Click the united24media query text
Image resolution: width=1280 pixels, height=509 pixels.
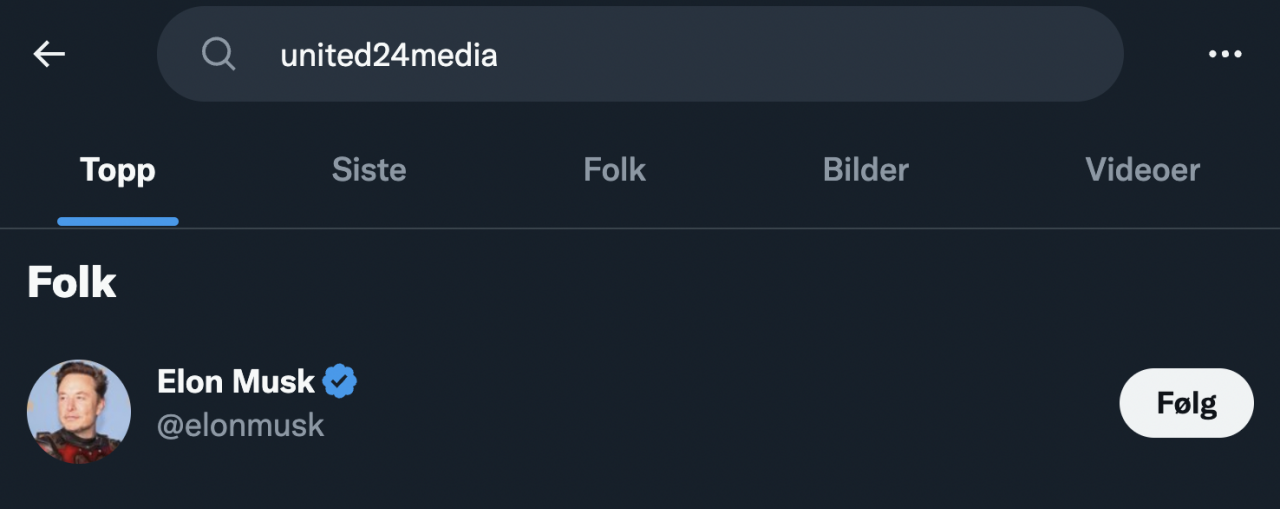point(388,55)
